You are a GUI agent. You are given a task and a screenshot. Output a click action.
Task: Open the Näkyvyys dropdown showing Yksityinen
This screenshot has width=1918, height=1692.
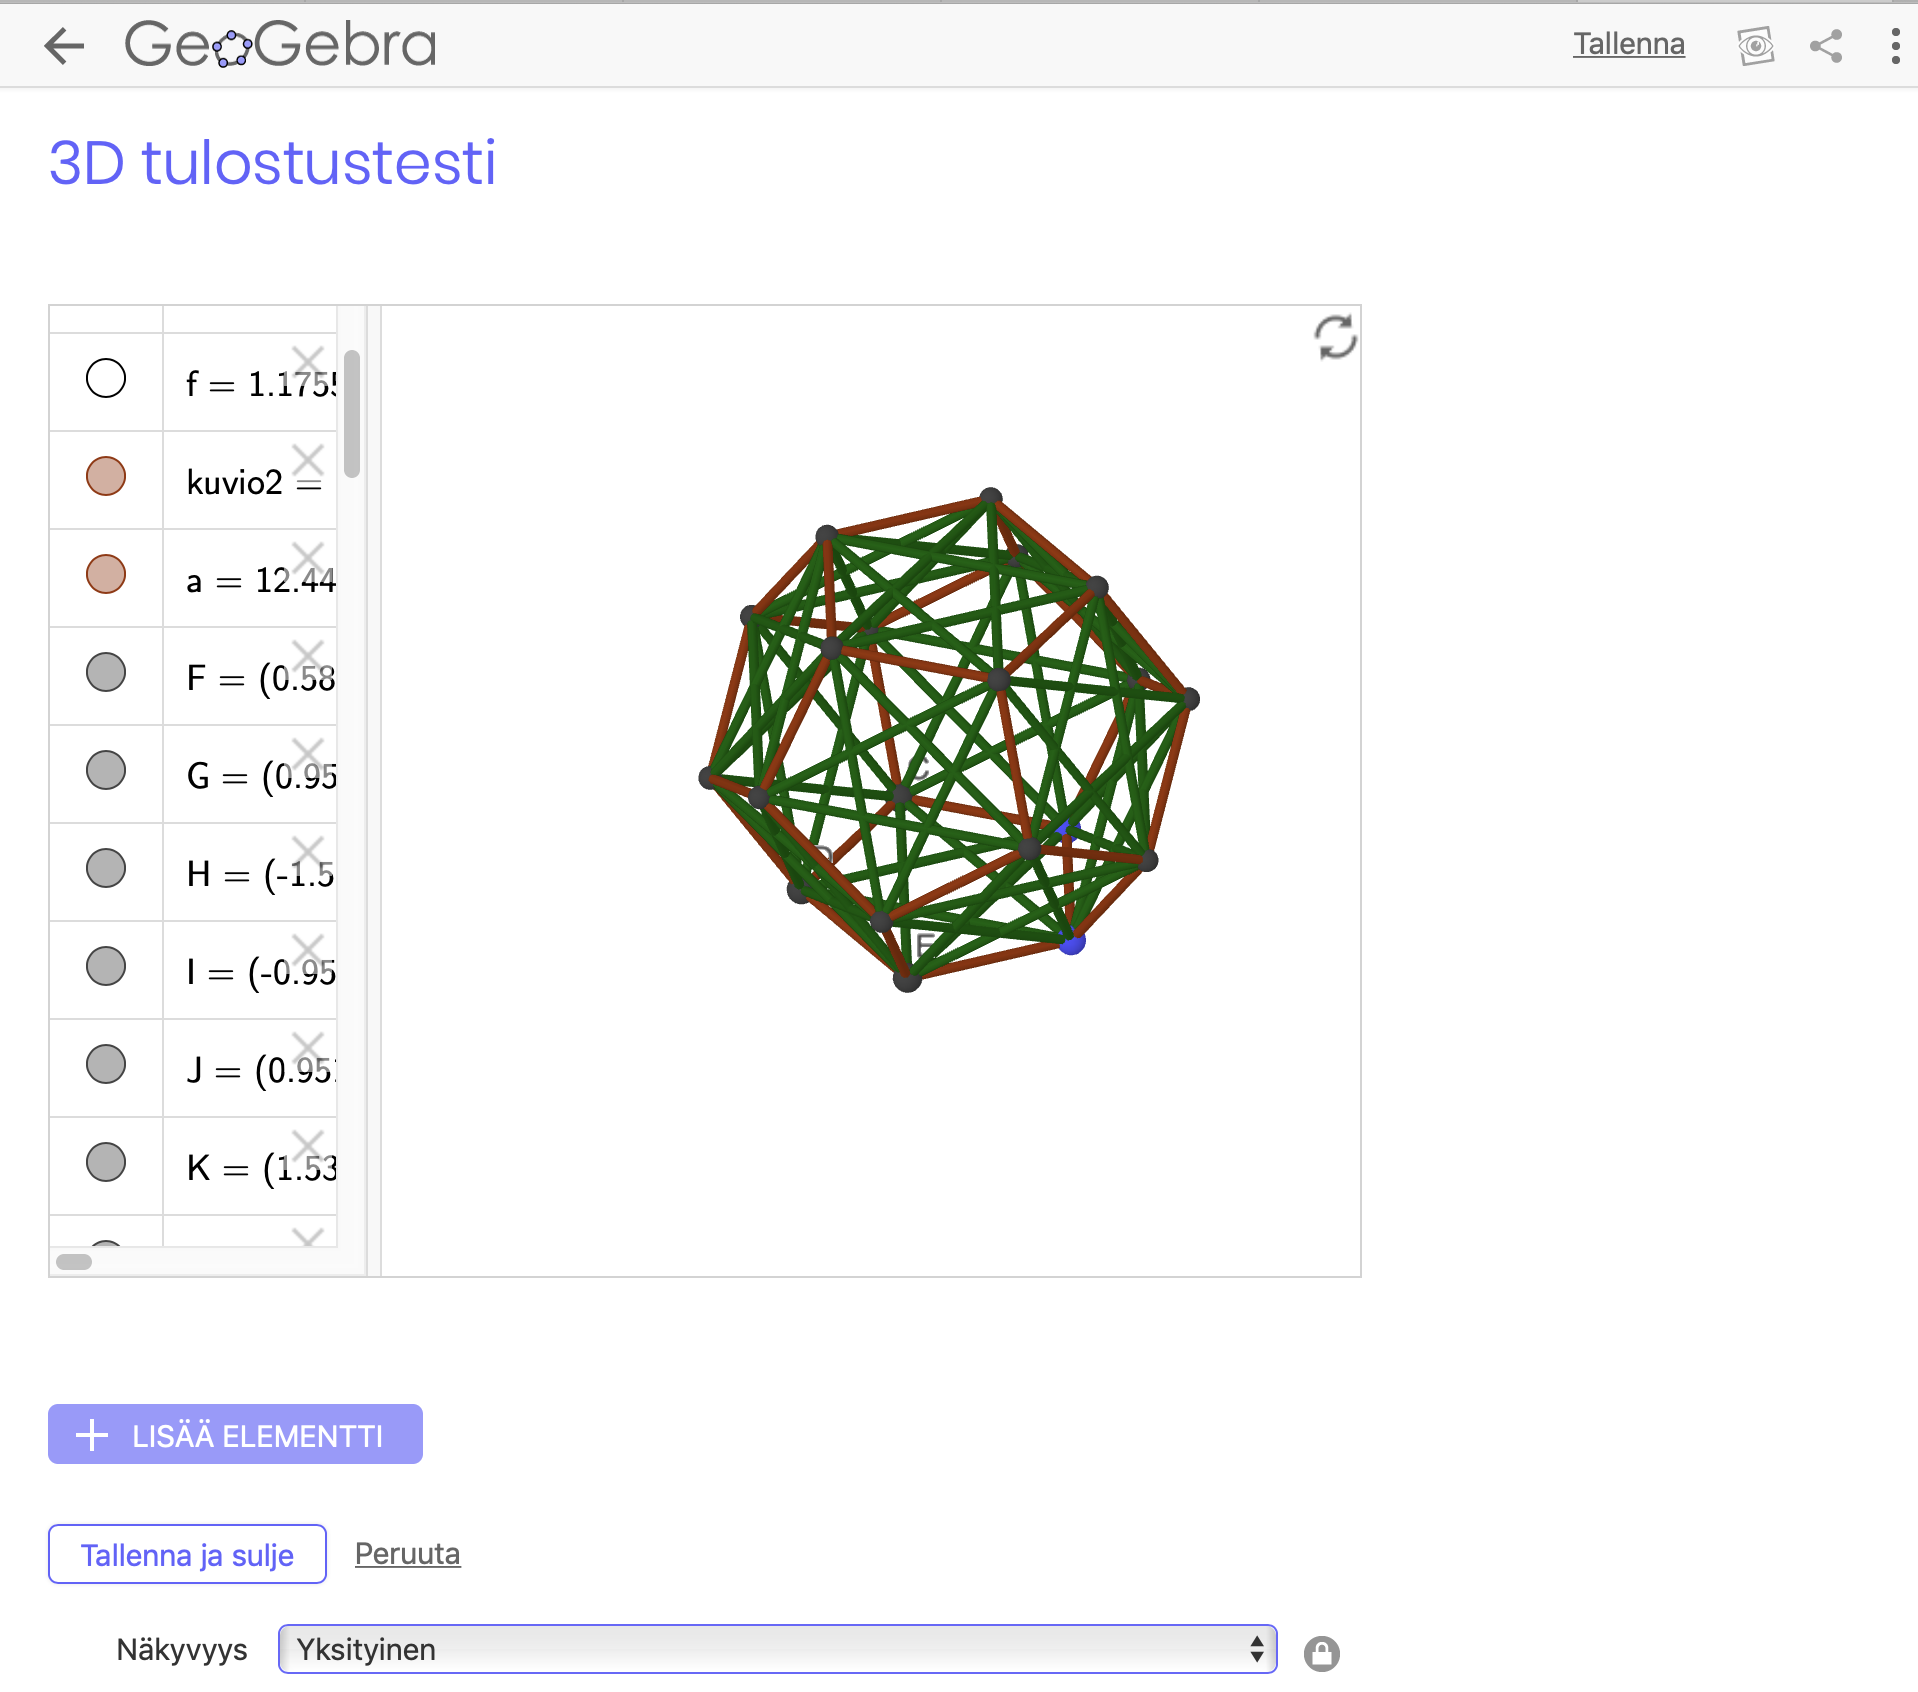pos(777,1649)
